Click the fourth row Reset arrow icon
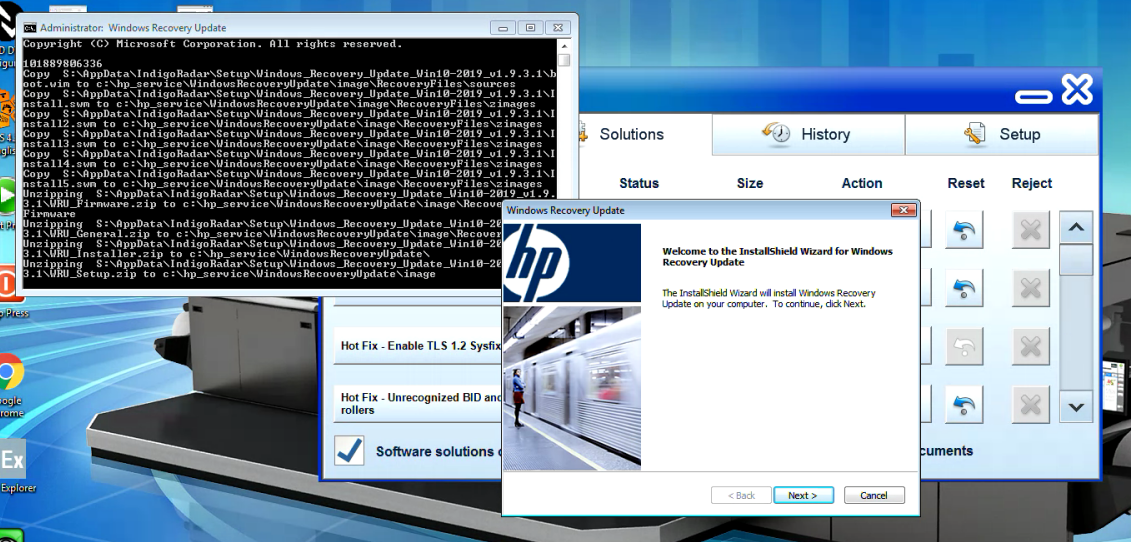Image resolution: width=1131 pixels, height=542 pixels. coord(965,405)
